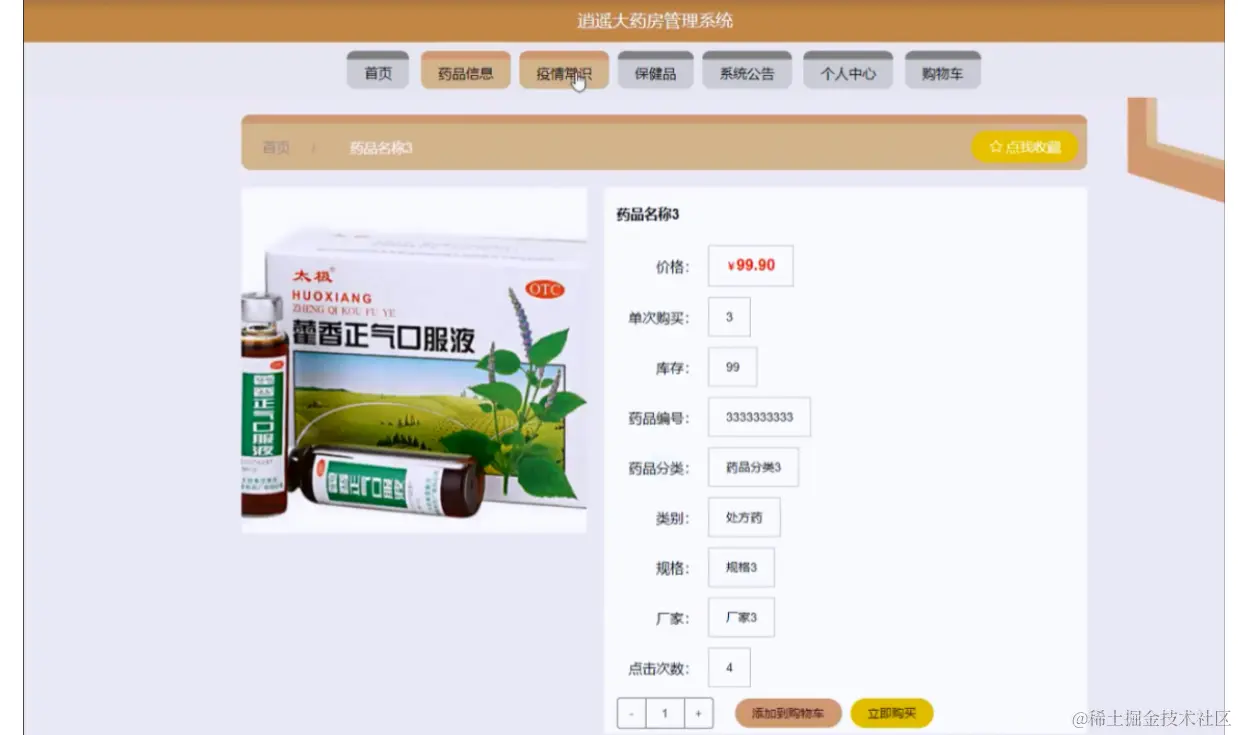The image size is (1238, 735).
Task: Click the 首页 breadcrumb link
Action: click(276, 148)
